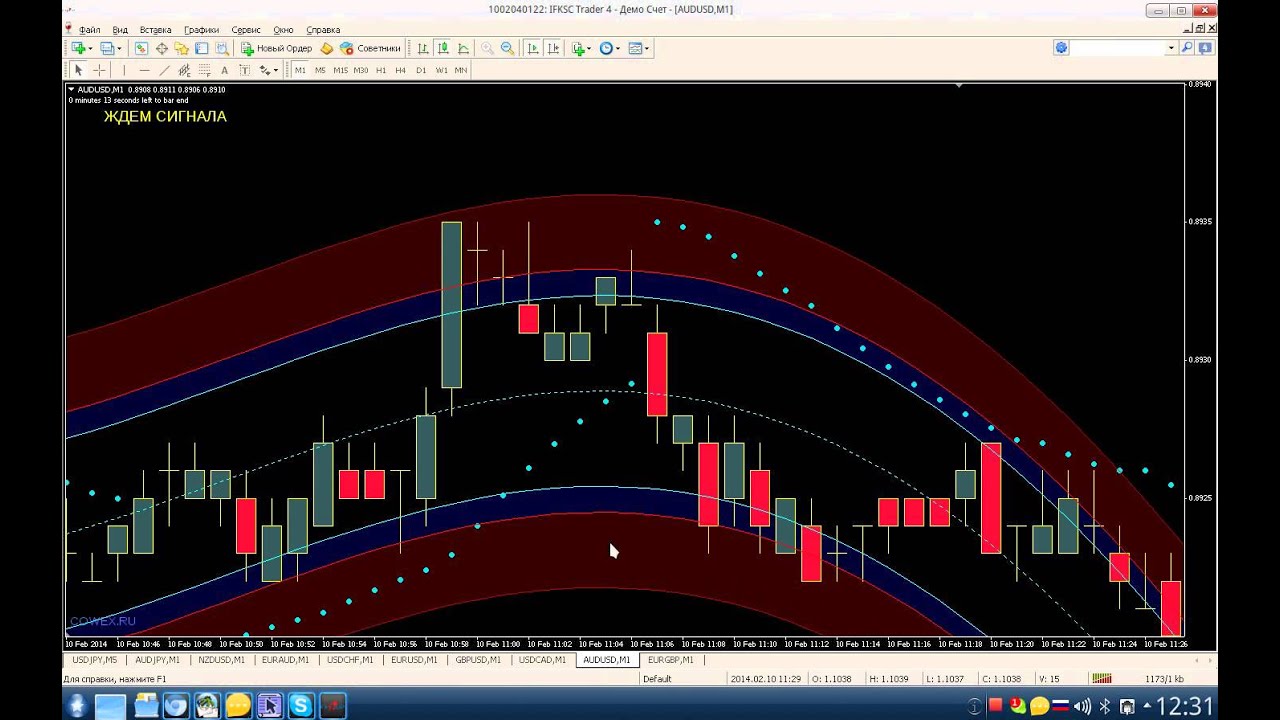Viewport: 1280px width, 720px height.
Task: Select the text A tool
Action: (x=224, y=70)
